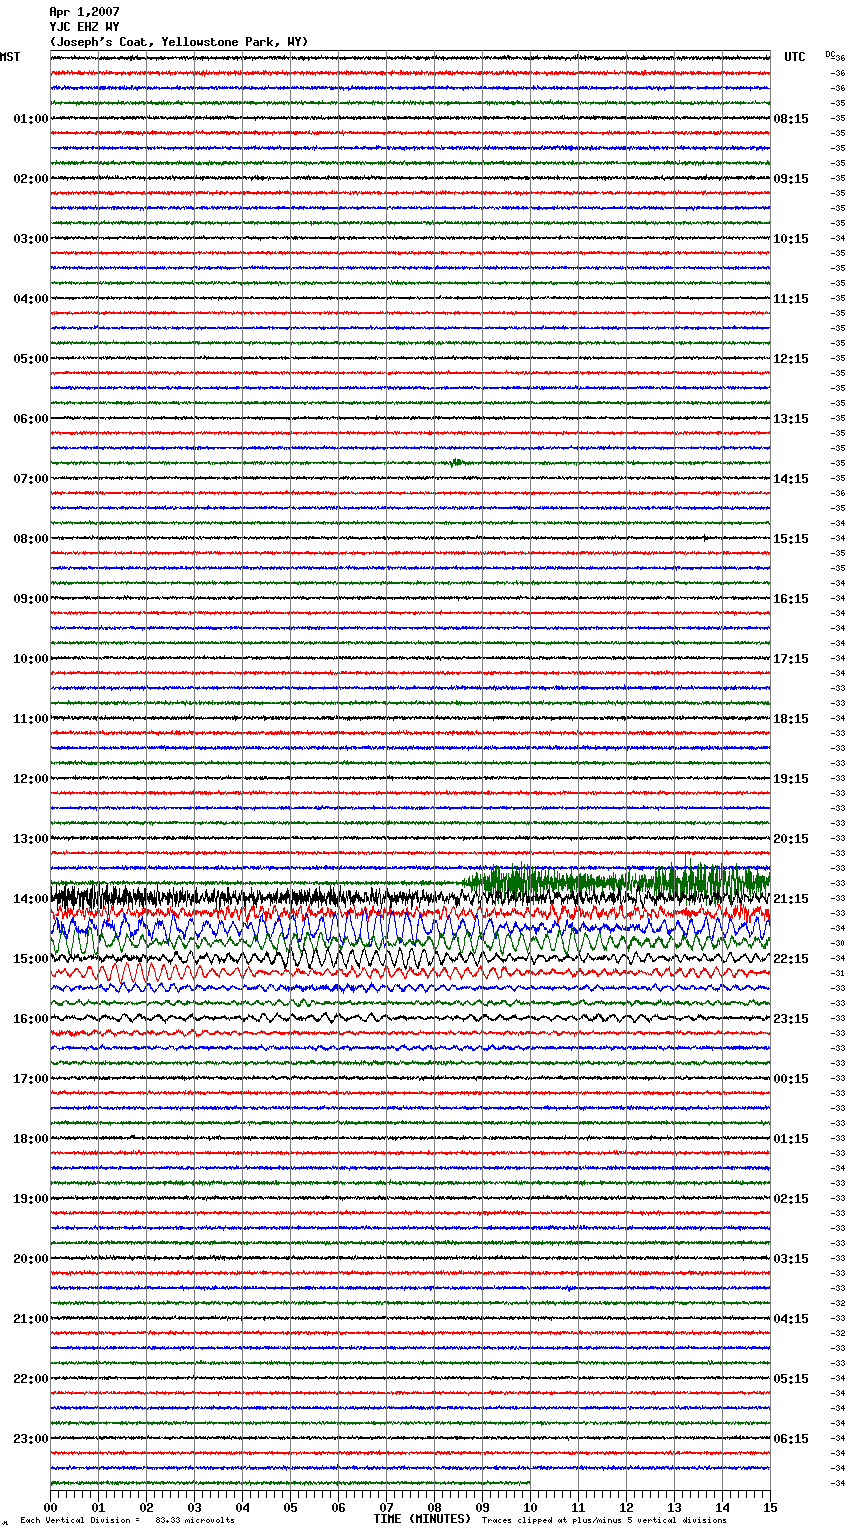
Task: Click the small green blip on the 06:45 trace
Action: coord(456,462)
